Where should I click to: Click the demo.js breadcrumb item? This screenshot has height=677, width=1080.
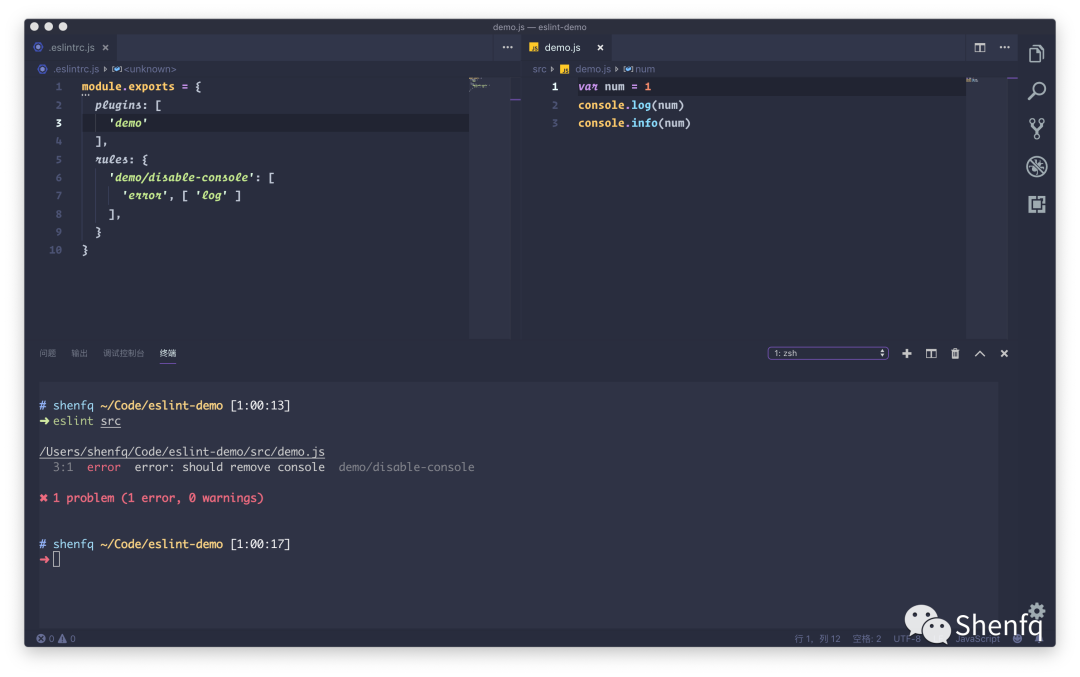click(593, 69)
